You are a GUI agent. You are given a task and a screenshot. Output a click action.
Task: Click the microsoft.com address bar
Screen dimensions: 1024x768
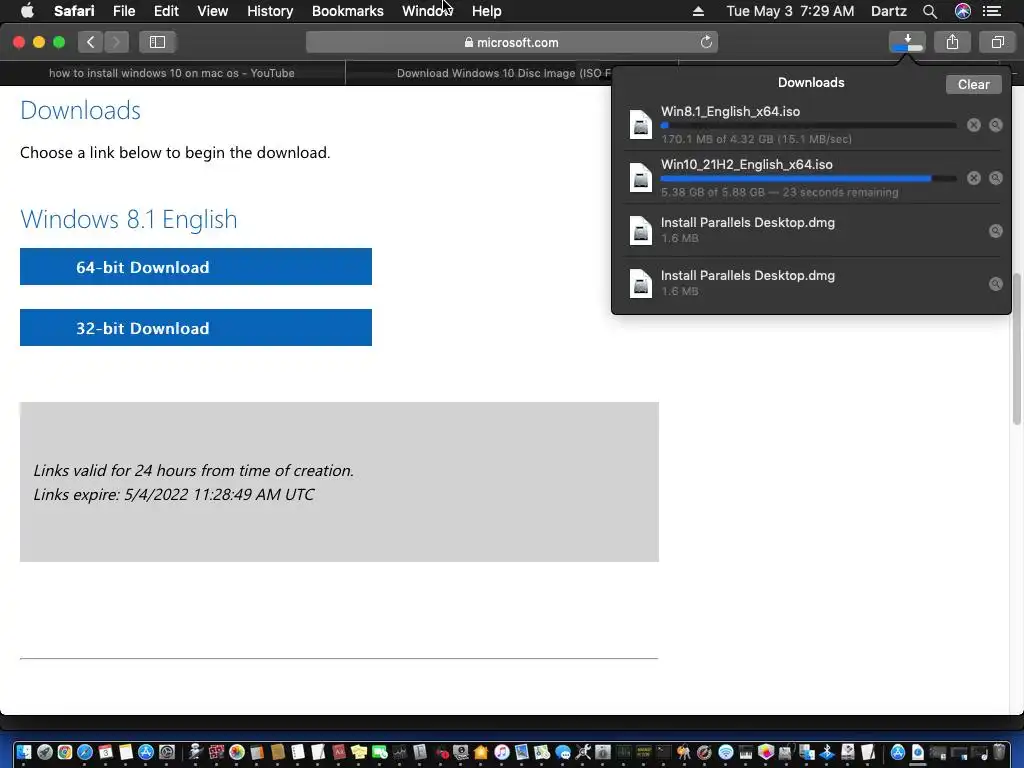pyautogui.click(x=511, y=42)
